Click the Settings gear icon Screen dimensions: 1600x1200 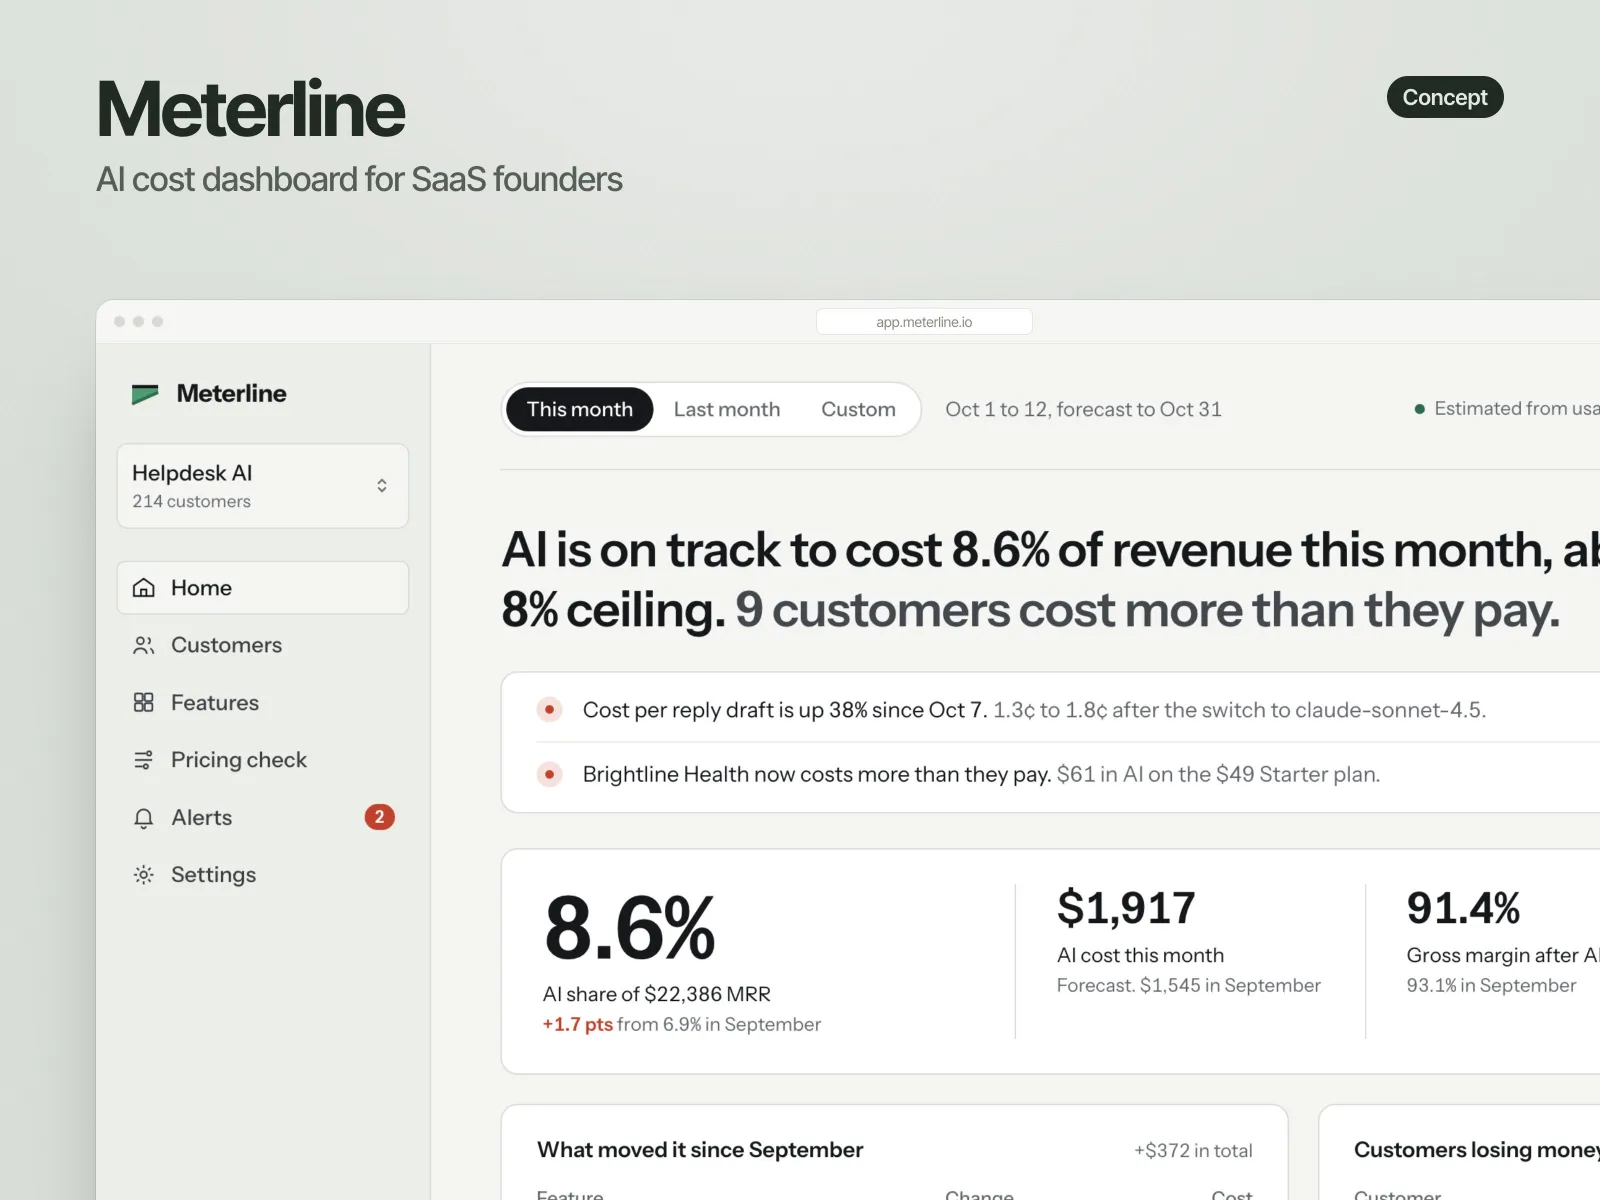click(144, 875)
